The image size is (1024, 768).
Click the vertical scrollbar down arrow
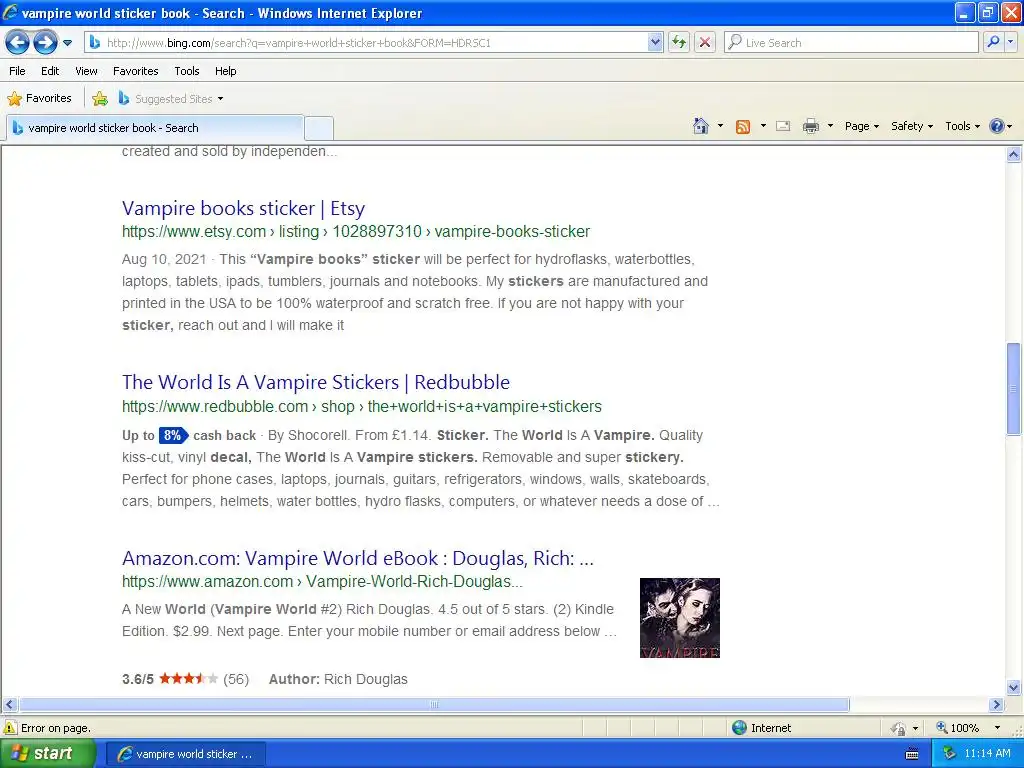(1014, 687)
